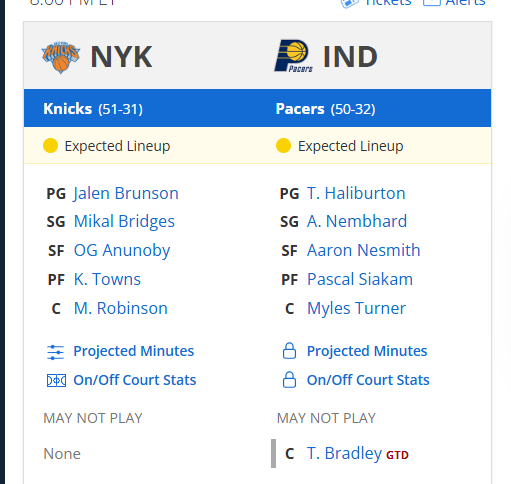Click lock icon beside Pacers On/Off Court Stats

click(289, 380)
